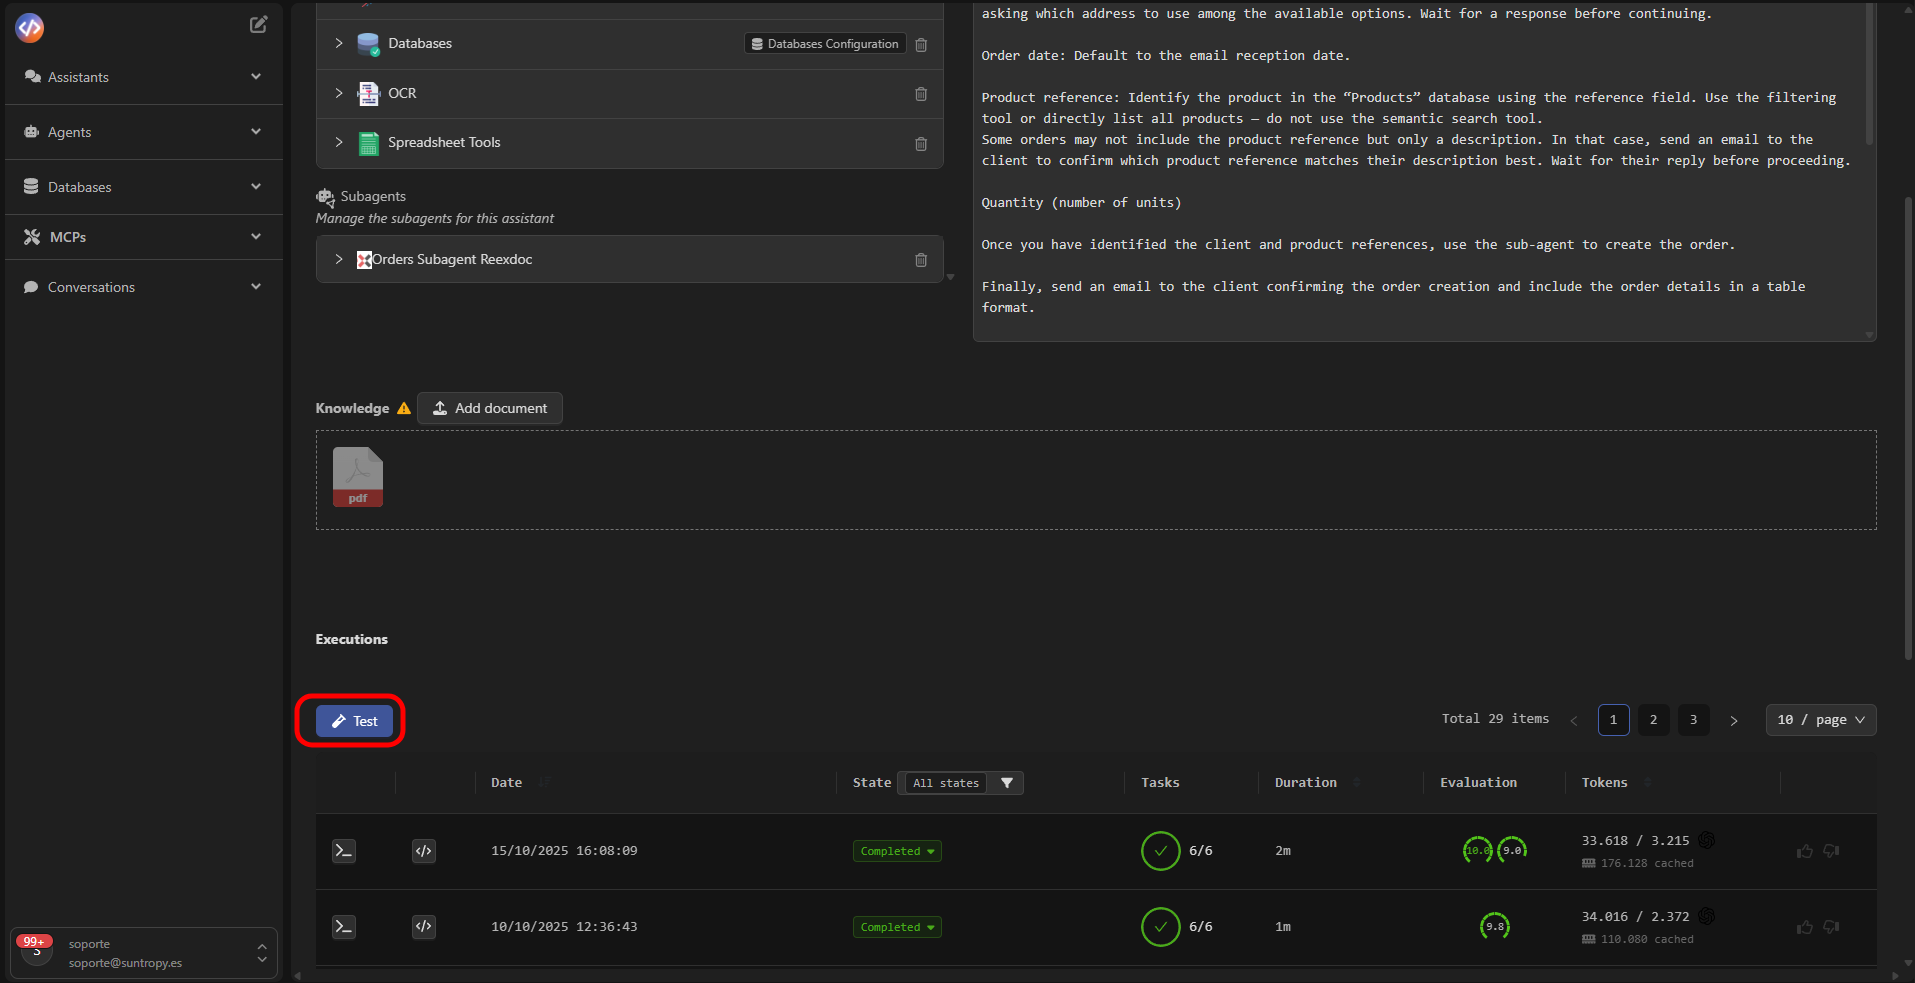Open Completed state dropdown for 15/10/2025 row
The width and height of the screenshot is (1915, 983).
897,851
